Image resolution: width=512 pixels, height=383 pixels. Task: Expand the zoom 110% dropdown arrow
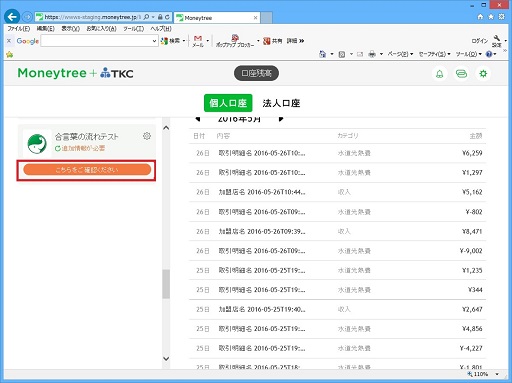tap(497, 374)
